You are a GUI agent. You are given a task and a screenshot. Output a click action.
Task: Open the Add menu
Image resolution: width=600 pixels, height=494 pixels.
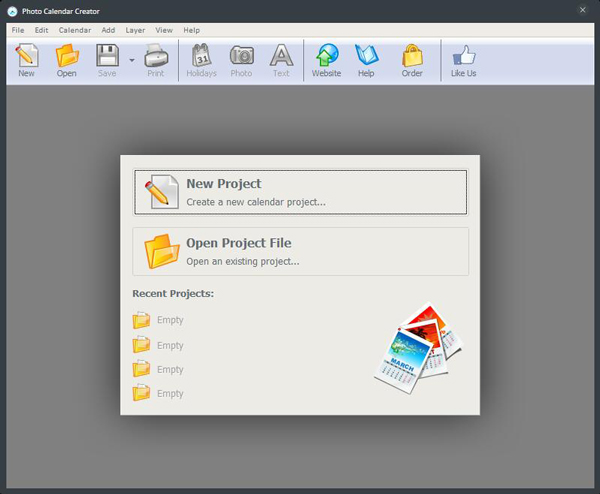tap(108, 30)
